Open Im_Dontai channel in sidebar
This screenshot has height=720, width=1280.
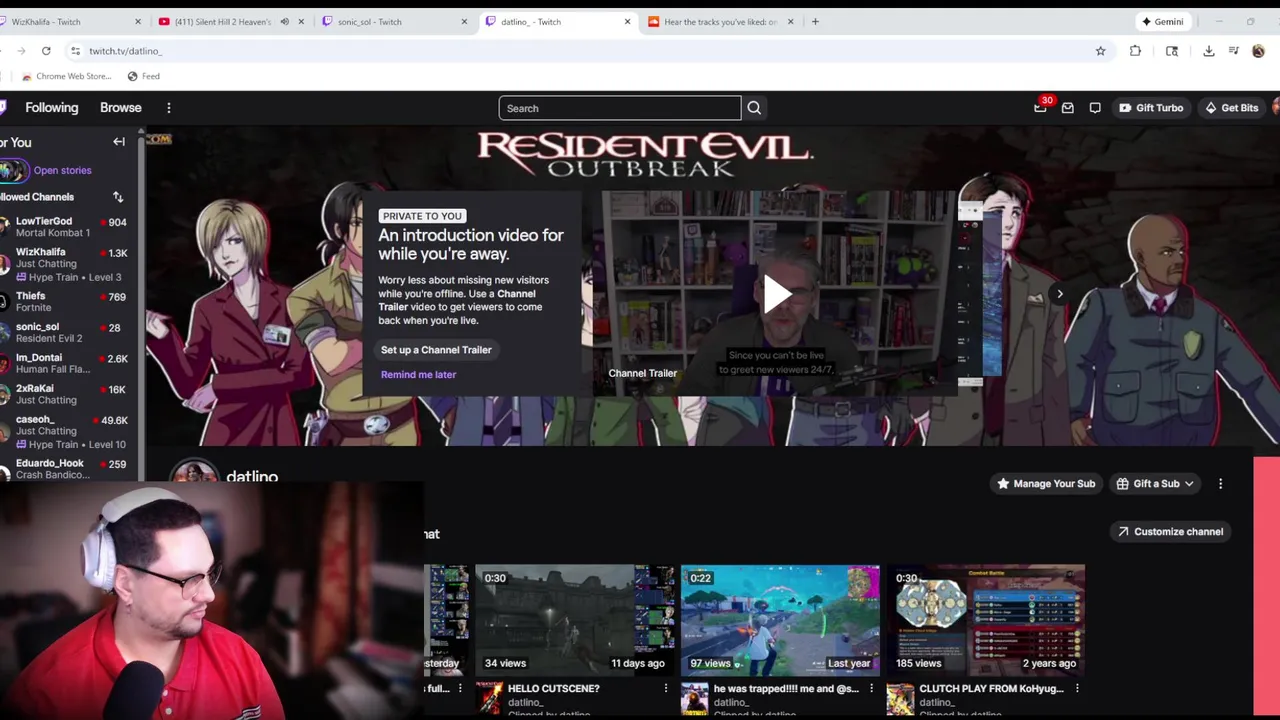coord(64,364)
